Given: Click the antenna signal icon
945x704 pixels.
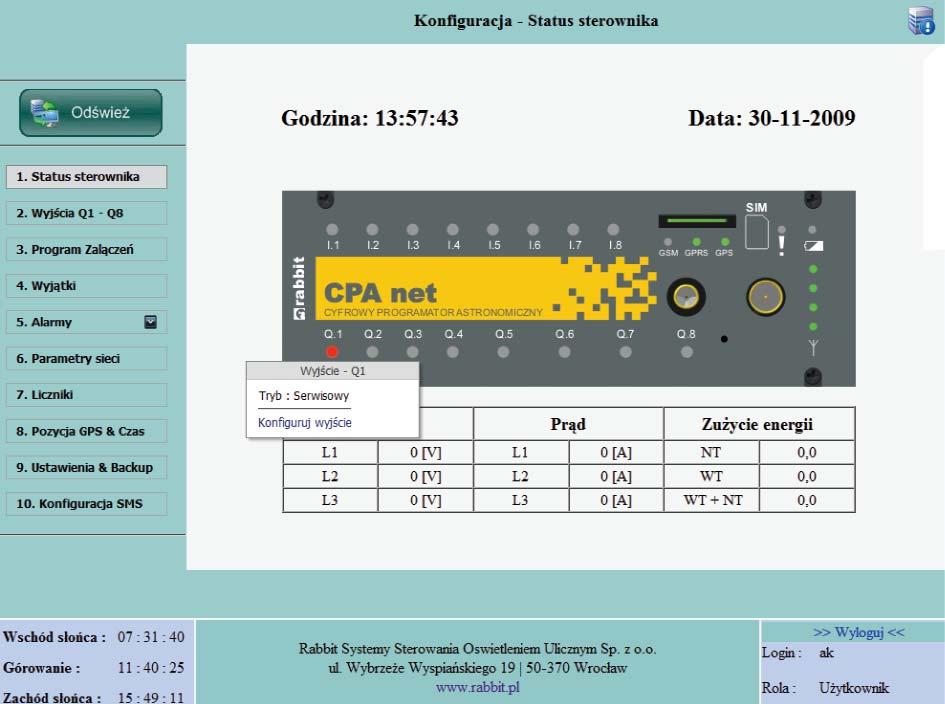Looking at the screenshot, I should click(x=813, y=348).
